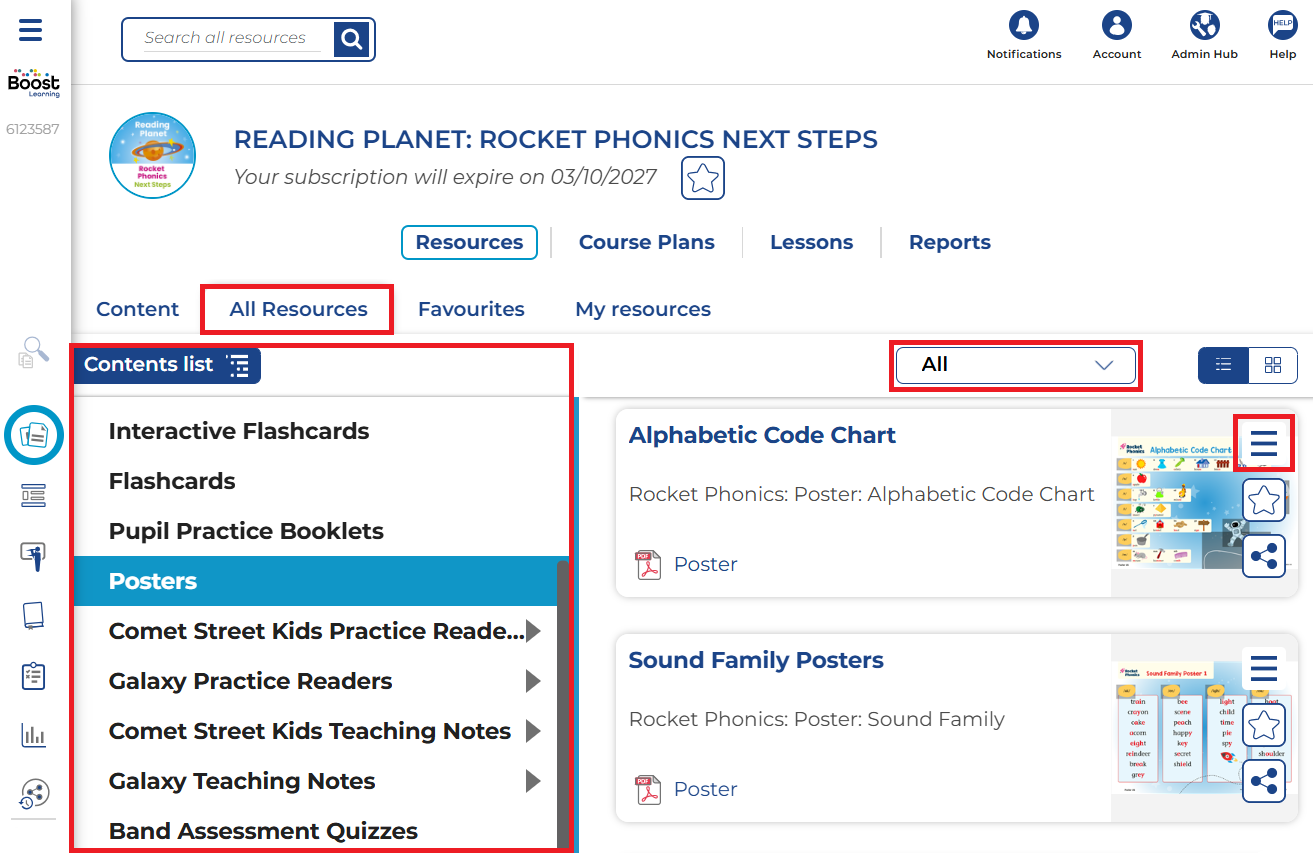
Task: Share the Alphabetic Code Chart resource
Action: 1264,556
